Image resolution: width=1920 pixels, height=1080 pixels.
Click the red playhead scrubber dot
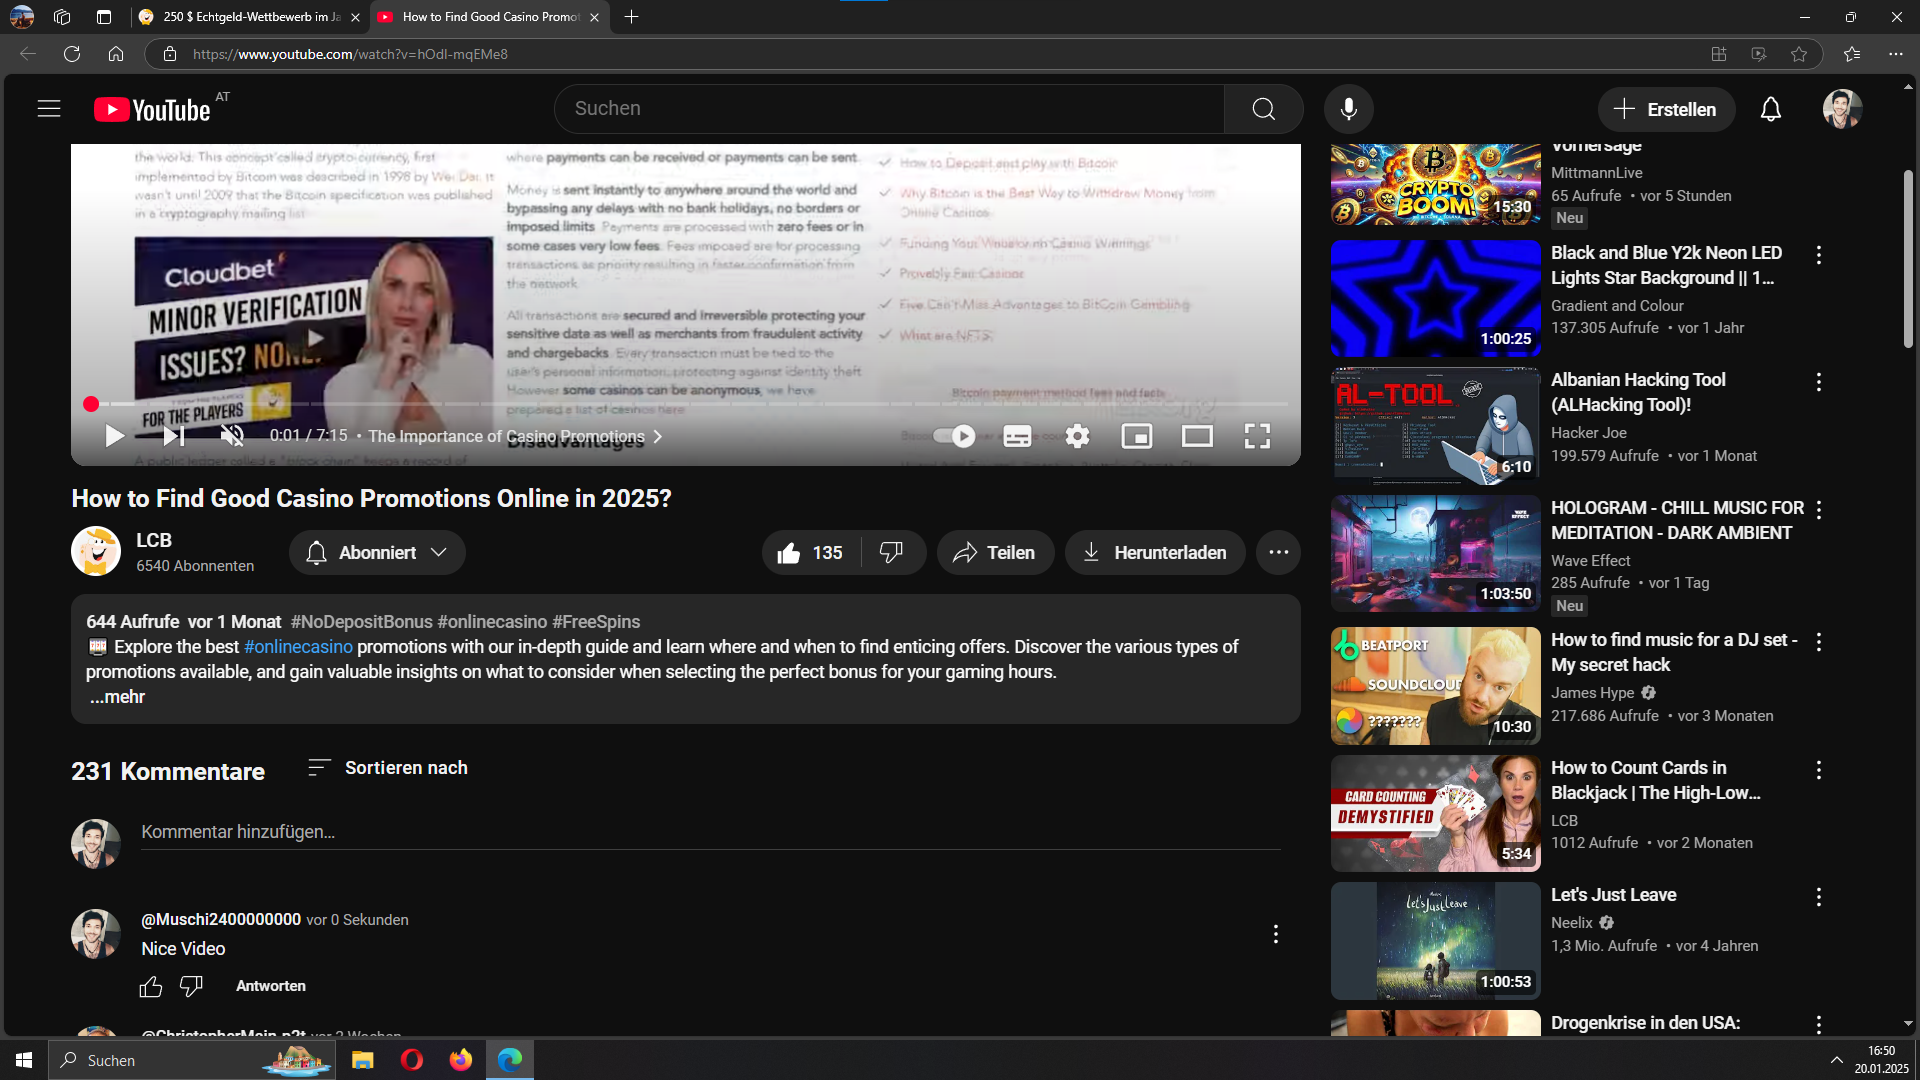(x=91, y=404)
